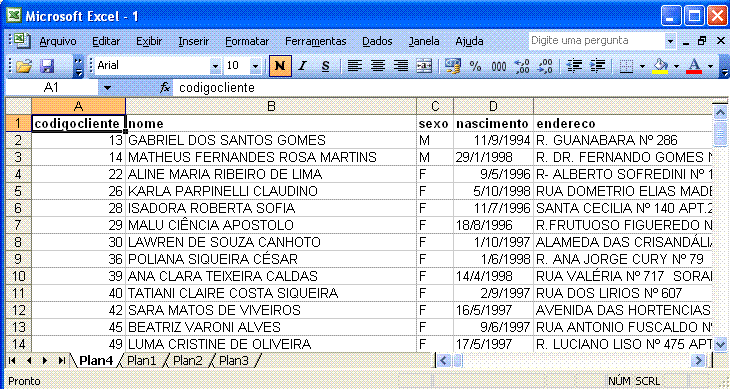The image size is (730, 389).
Task: Click the insert function fx icon
Action: [165, 87]
